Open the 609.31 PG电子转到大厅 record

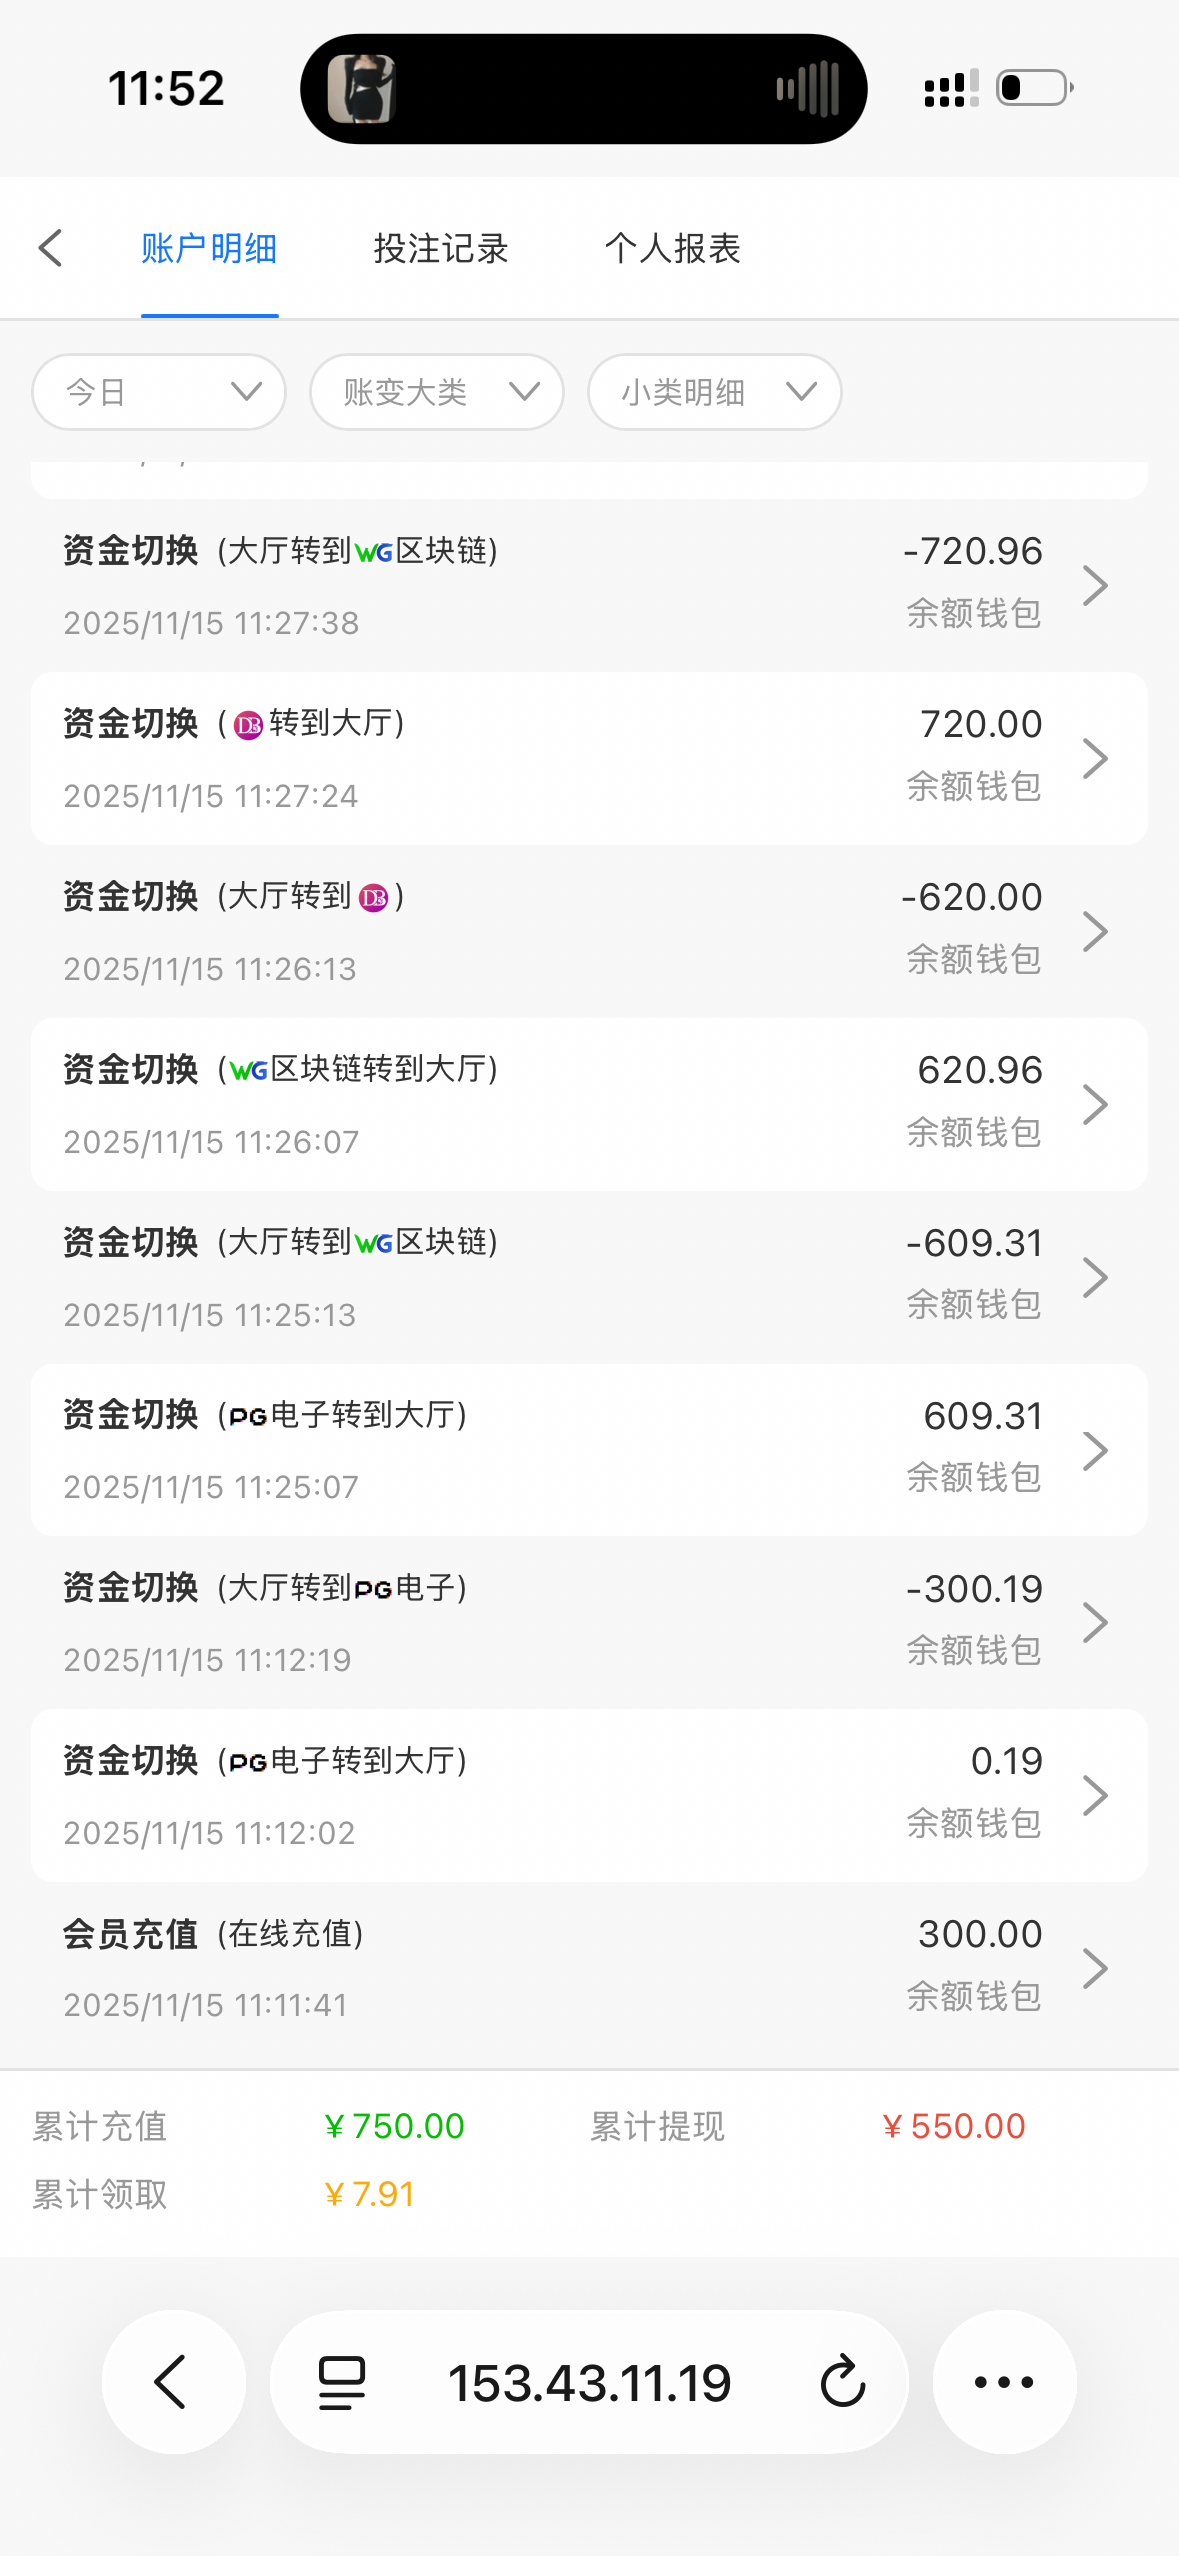588,1450
